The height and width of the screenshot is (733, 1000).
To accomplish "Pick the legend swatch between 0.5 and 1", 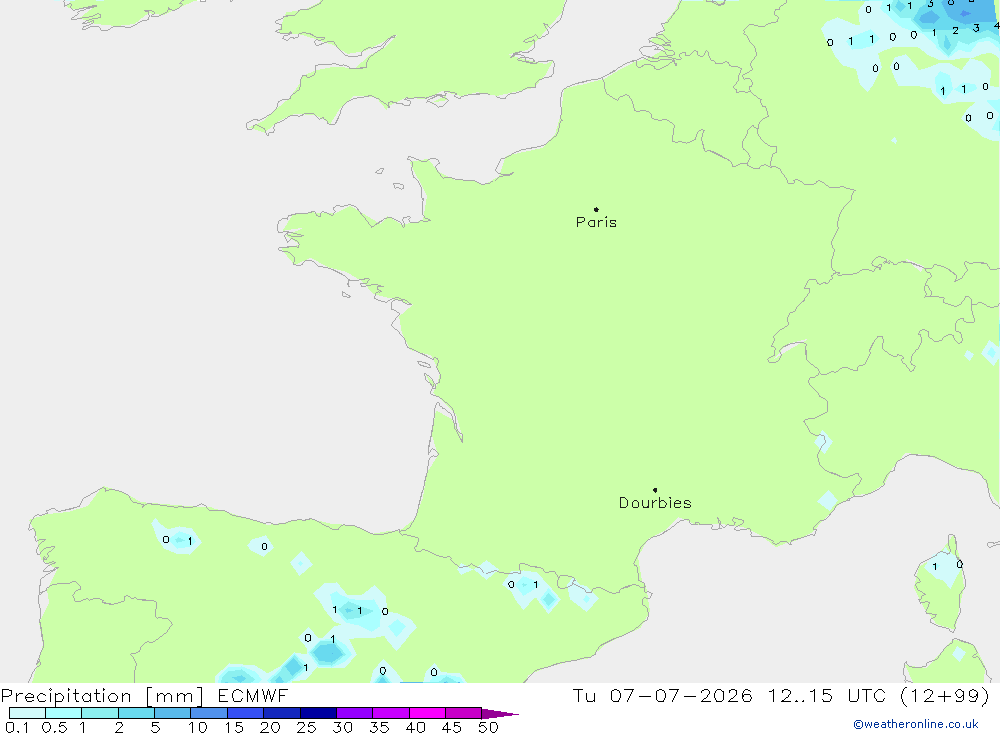I will click(x=64, y=713).
